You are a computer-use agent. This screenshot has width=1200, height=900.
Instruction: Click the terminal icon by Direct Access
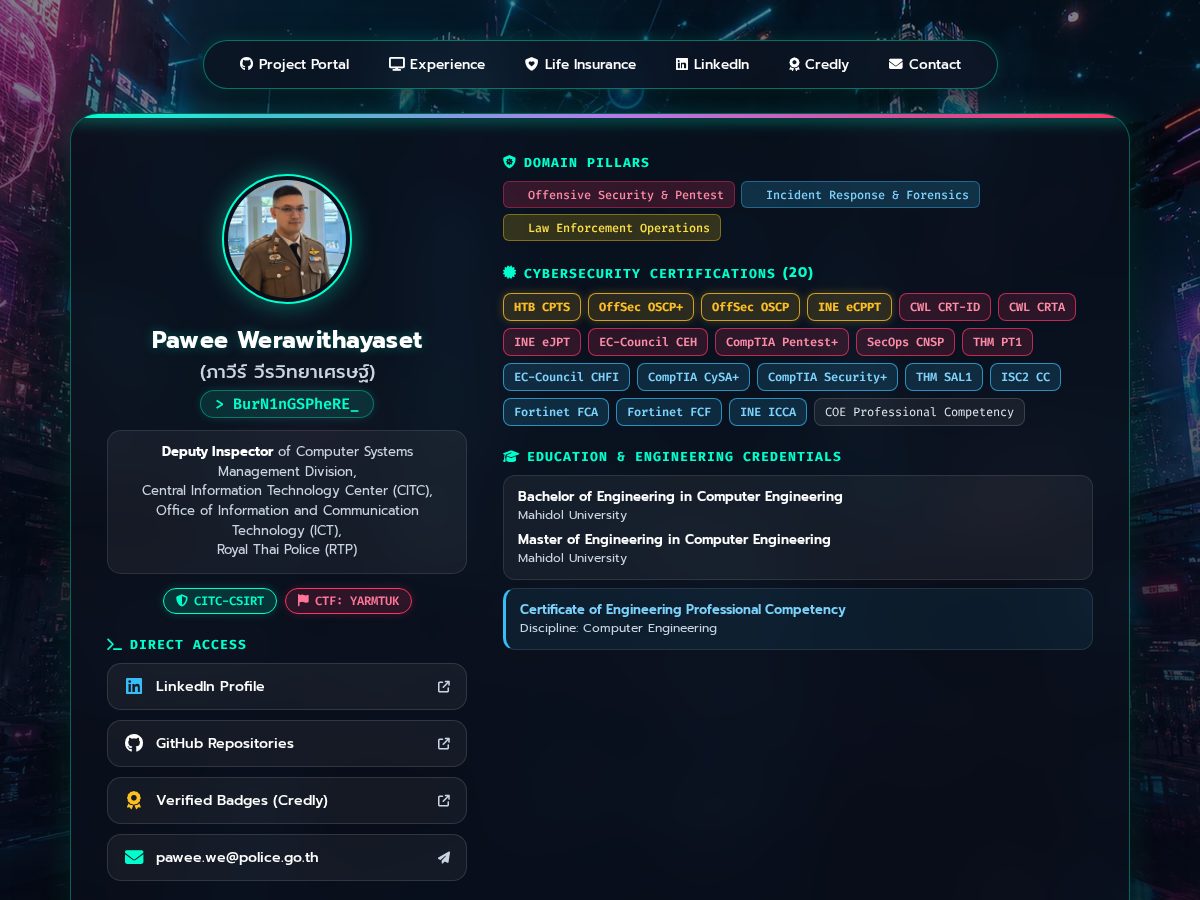pos(114,645)
